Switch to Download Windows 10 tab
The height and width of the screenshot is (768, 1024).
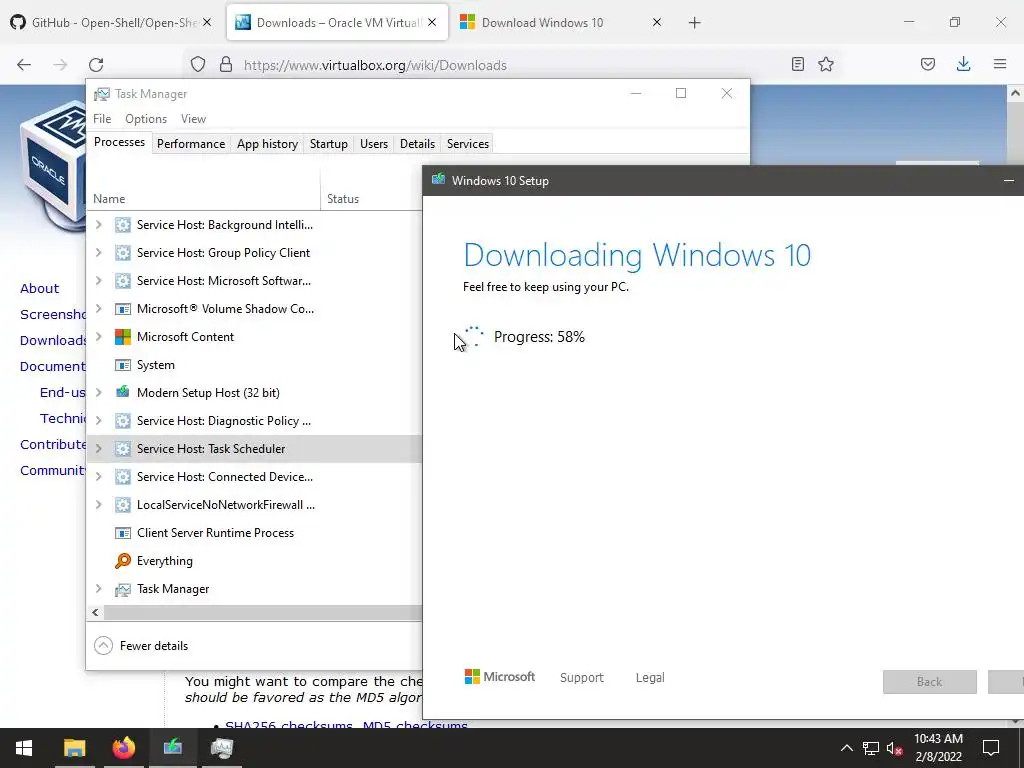click(x=560, y=22)
